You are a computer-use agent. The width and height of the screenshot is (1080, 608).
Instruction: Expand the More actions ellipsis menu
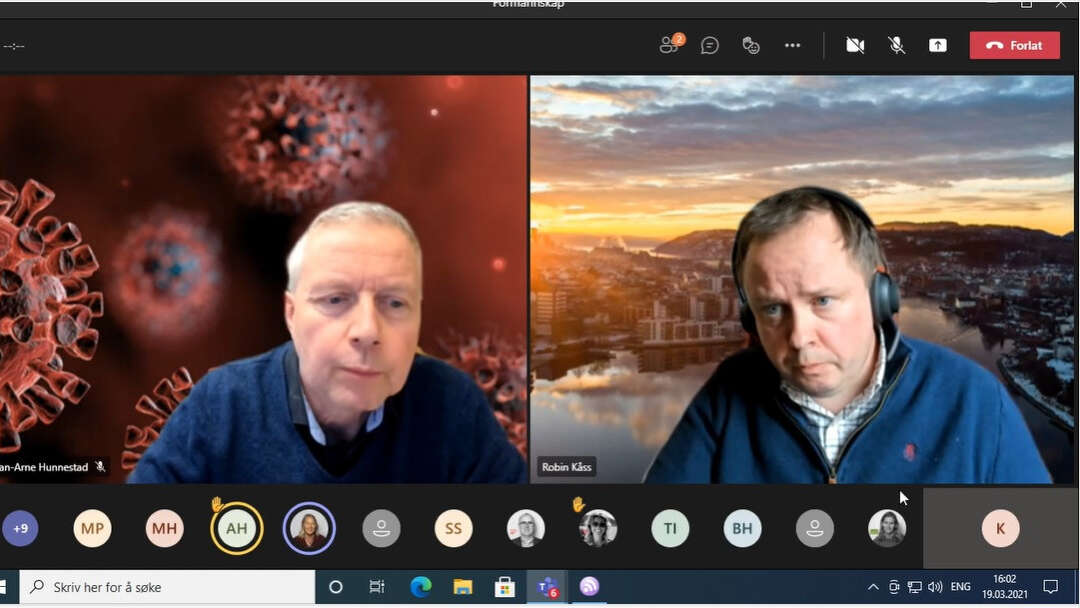792,45
